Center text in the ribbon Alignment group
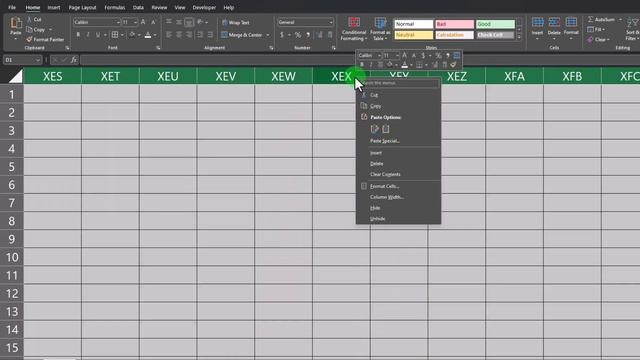This screenshot has width=640, height=360. point(179,35)
